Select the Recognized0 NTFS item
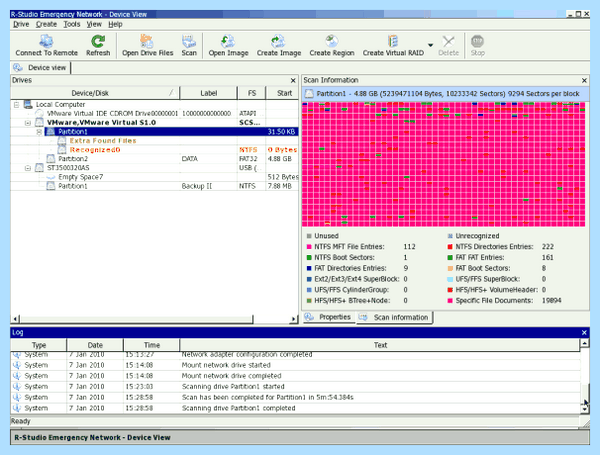The width and height of the screenshot is (600, 455). coord(154,150)
